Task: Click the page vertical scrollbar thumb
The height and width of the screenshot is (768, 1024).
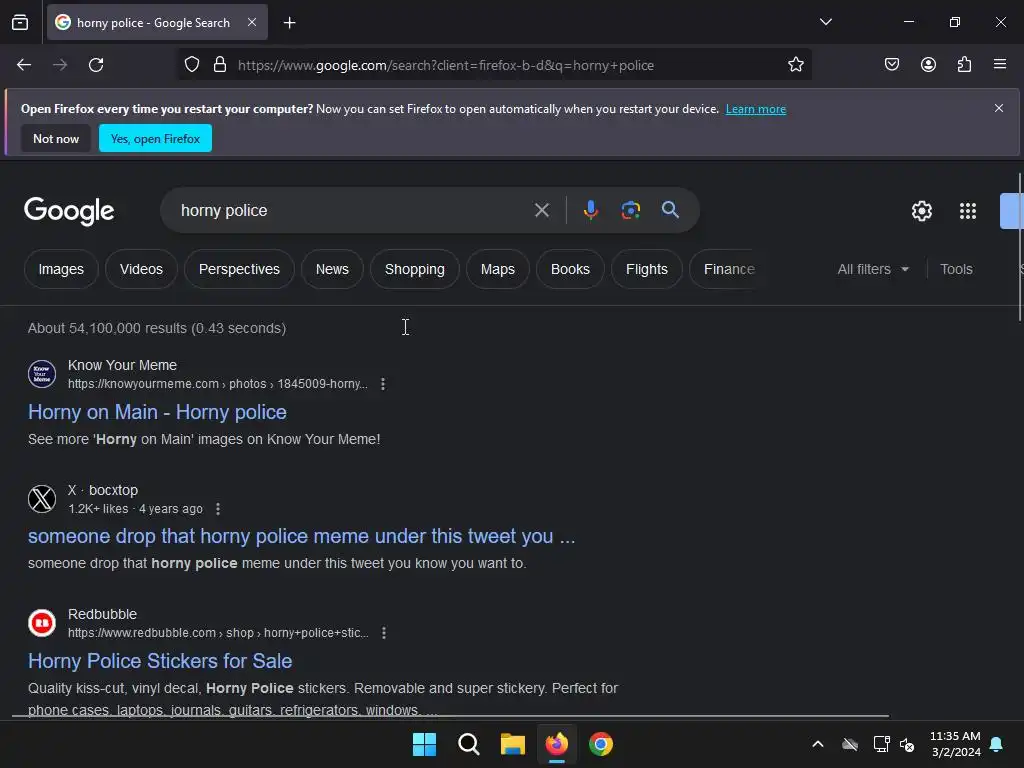Action: 1020,247
